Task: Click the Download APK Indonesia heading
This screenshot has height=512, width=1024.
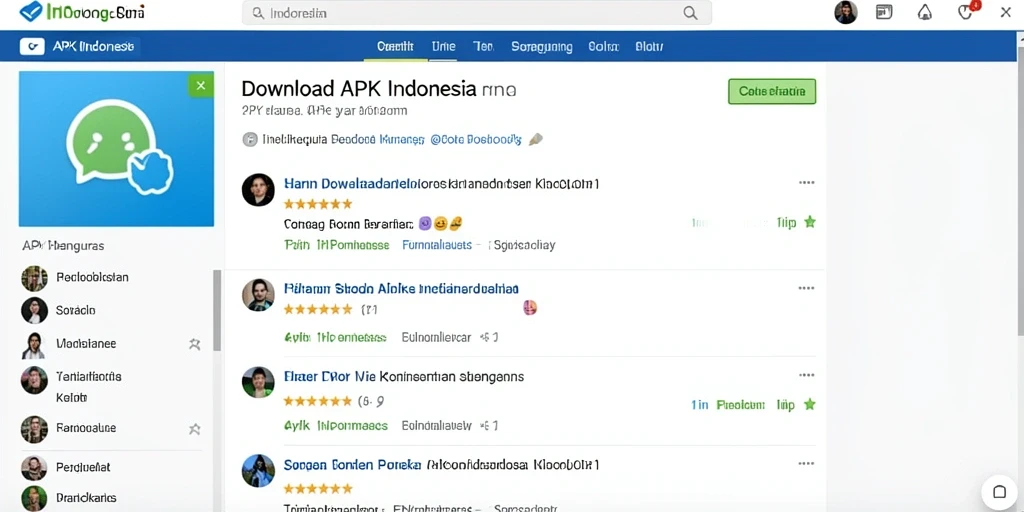Action: [359, 88]
